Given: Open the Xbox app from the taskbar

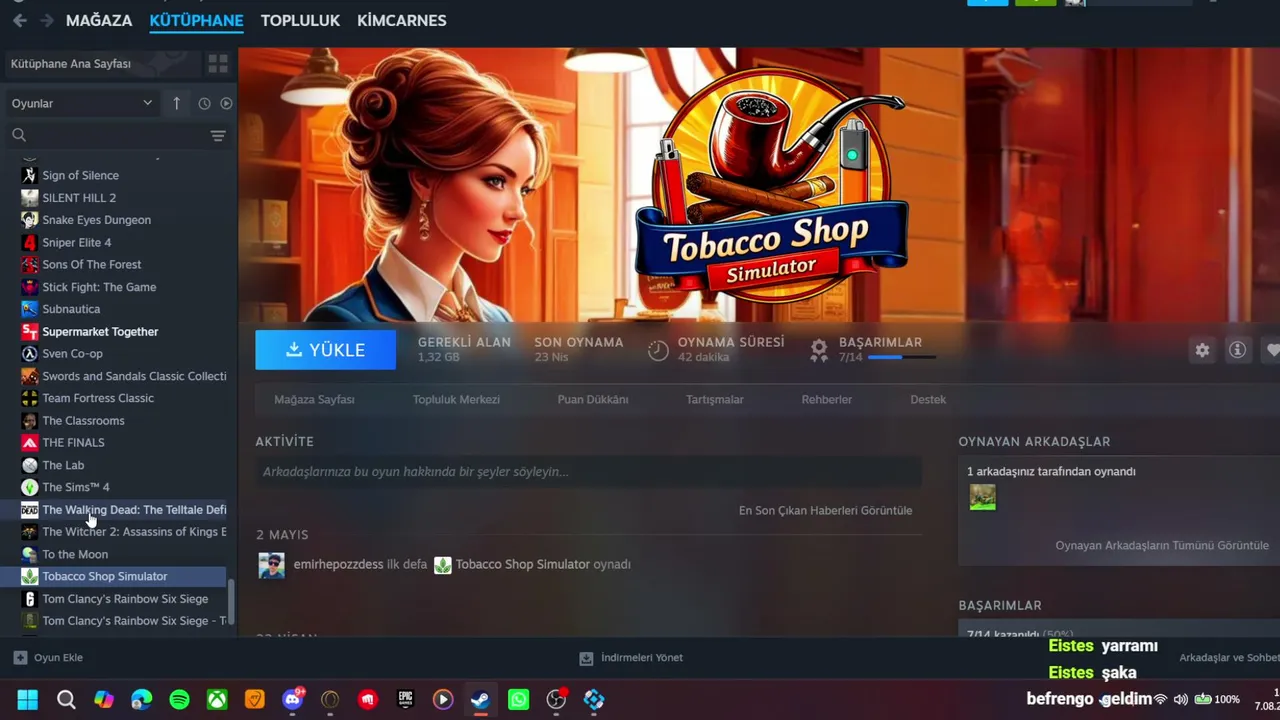Looking at the screenshot, I should tap(217, 699).
